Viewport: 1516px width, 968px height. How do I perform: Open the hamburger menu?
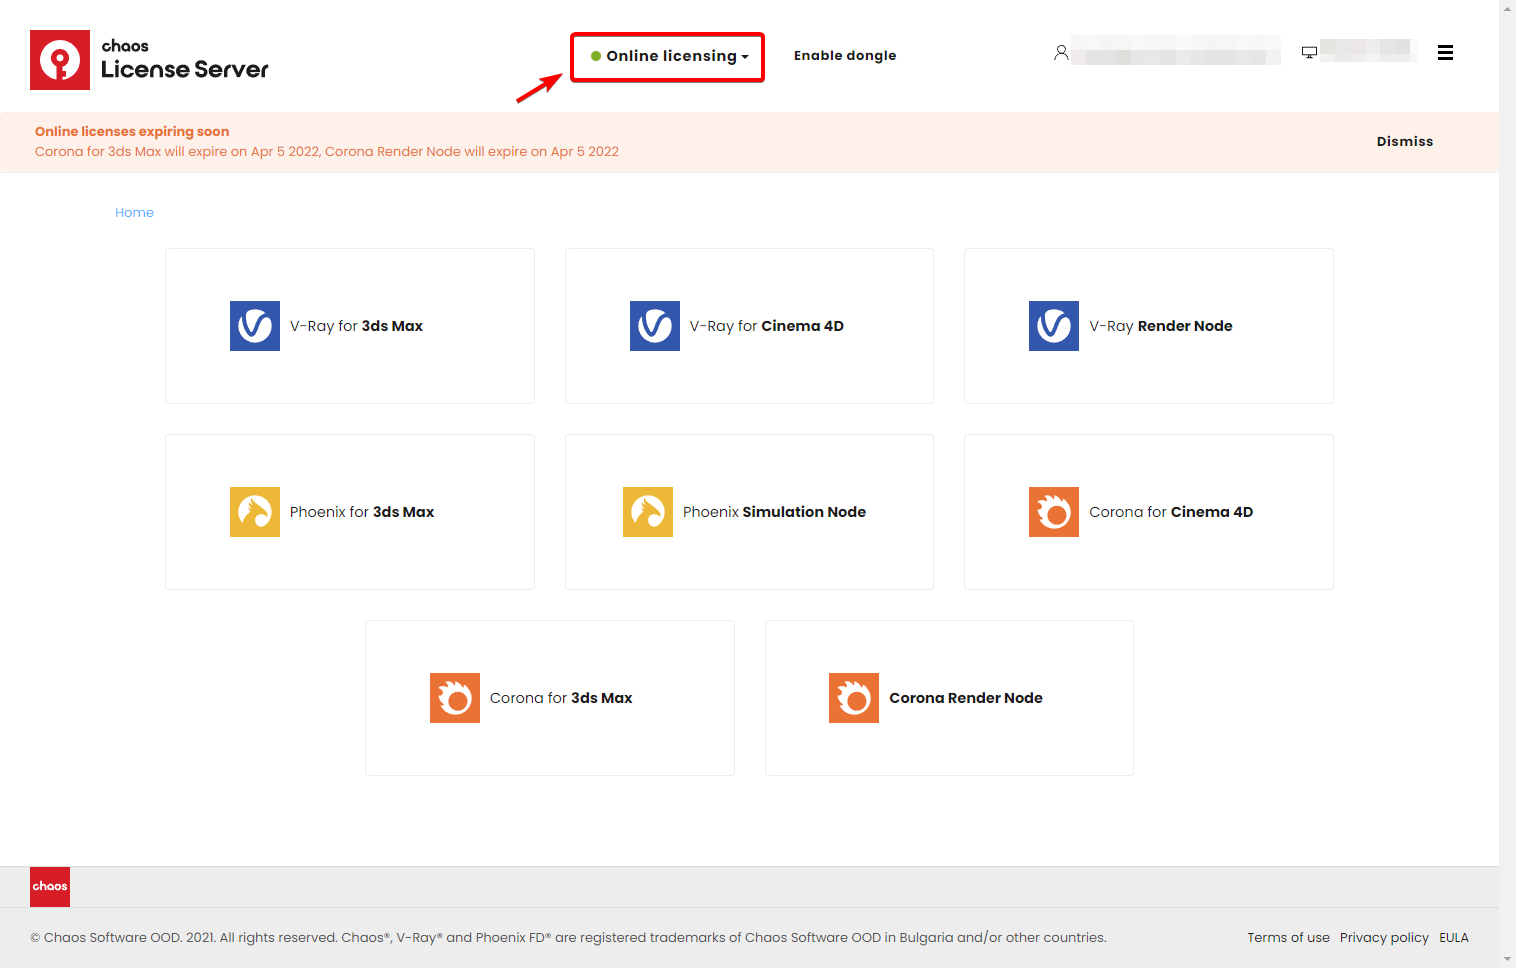(x=1445, y=53)
